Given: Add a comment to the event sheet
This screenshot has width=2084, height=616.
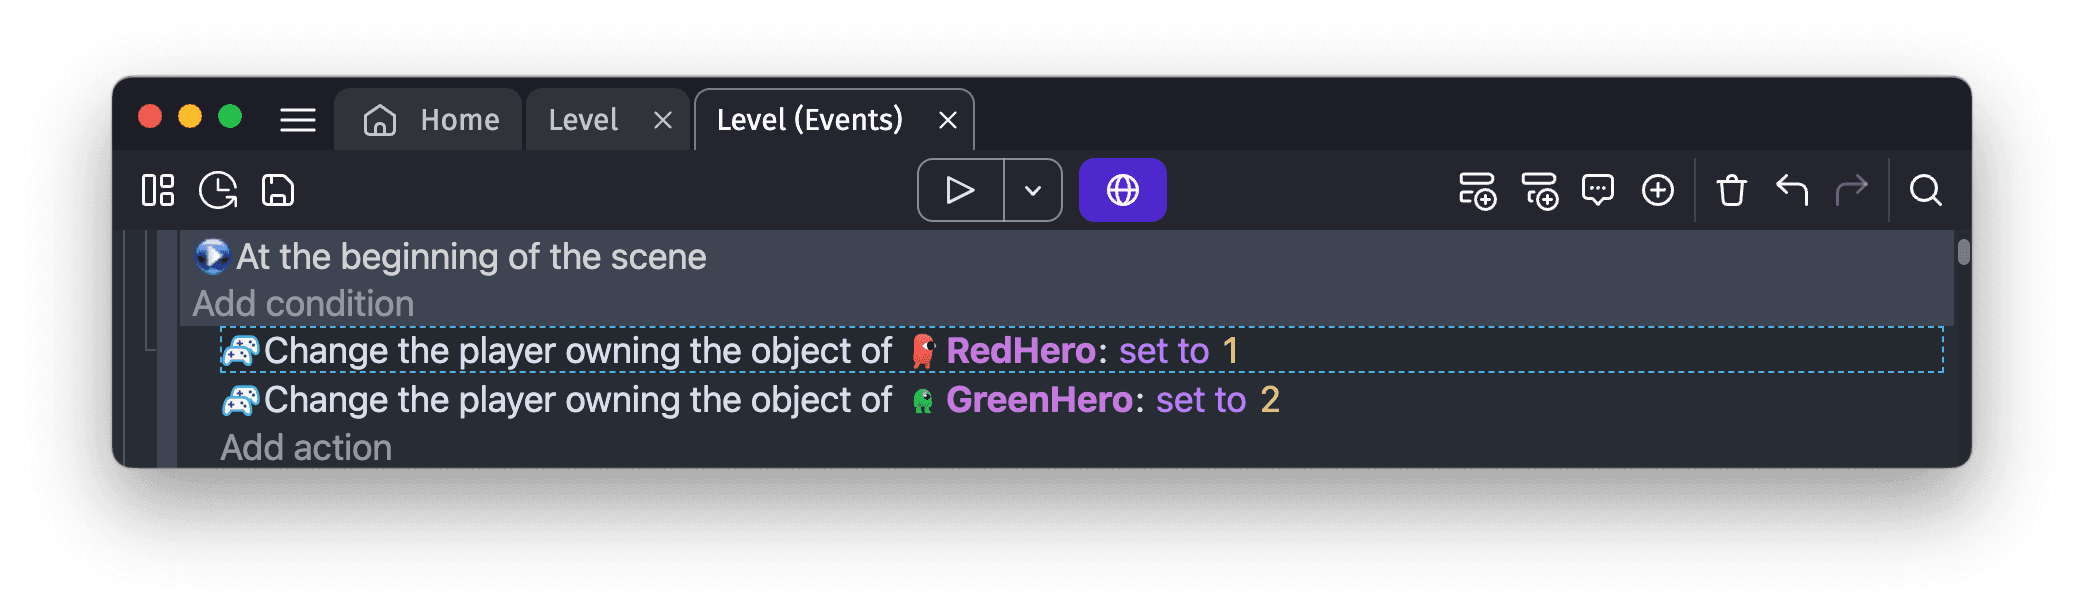Looking at the screenshot, I should click(x=1597, y=191).
